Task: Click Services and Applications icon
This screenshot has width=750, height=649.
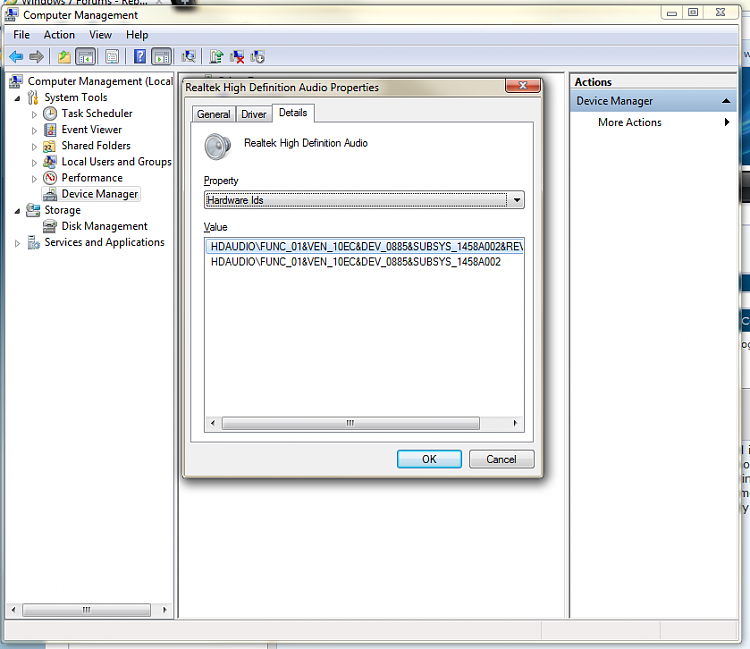Action: [x=33, y=242]
